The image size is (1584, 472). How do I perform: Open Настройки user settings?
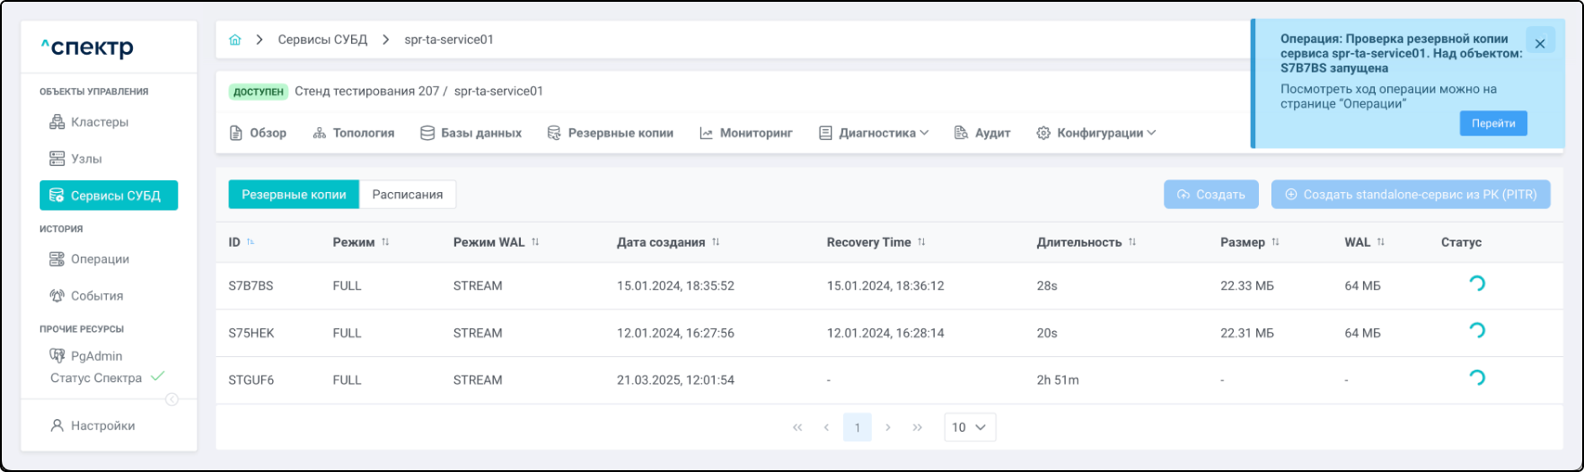click(102, 426)
